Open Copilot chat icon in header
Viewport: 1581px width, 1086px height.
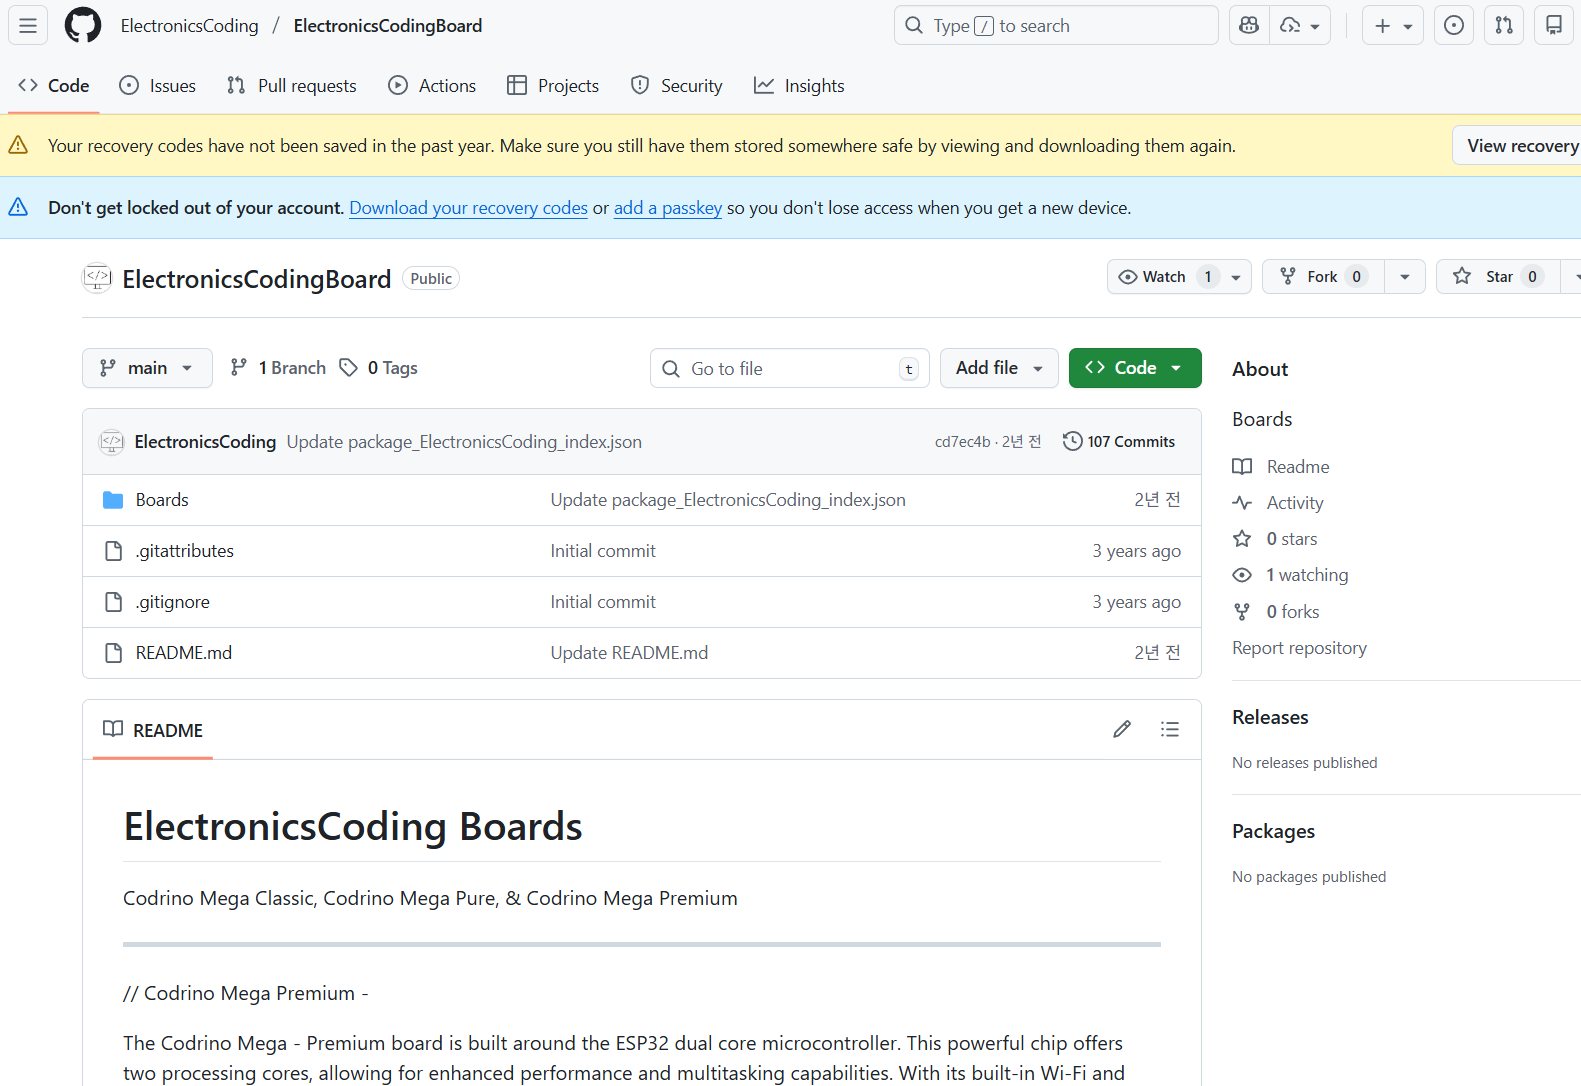(x=1249, y=26)
